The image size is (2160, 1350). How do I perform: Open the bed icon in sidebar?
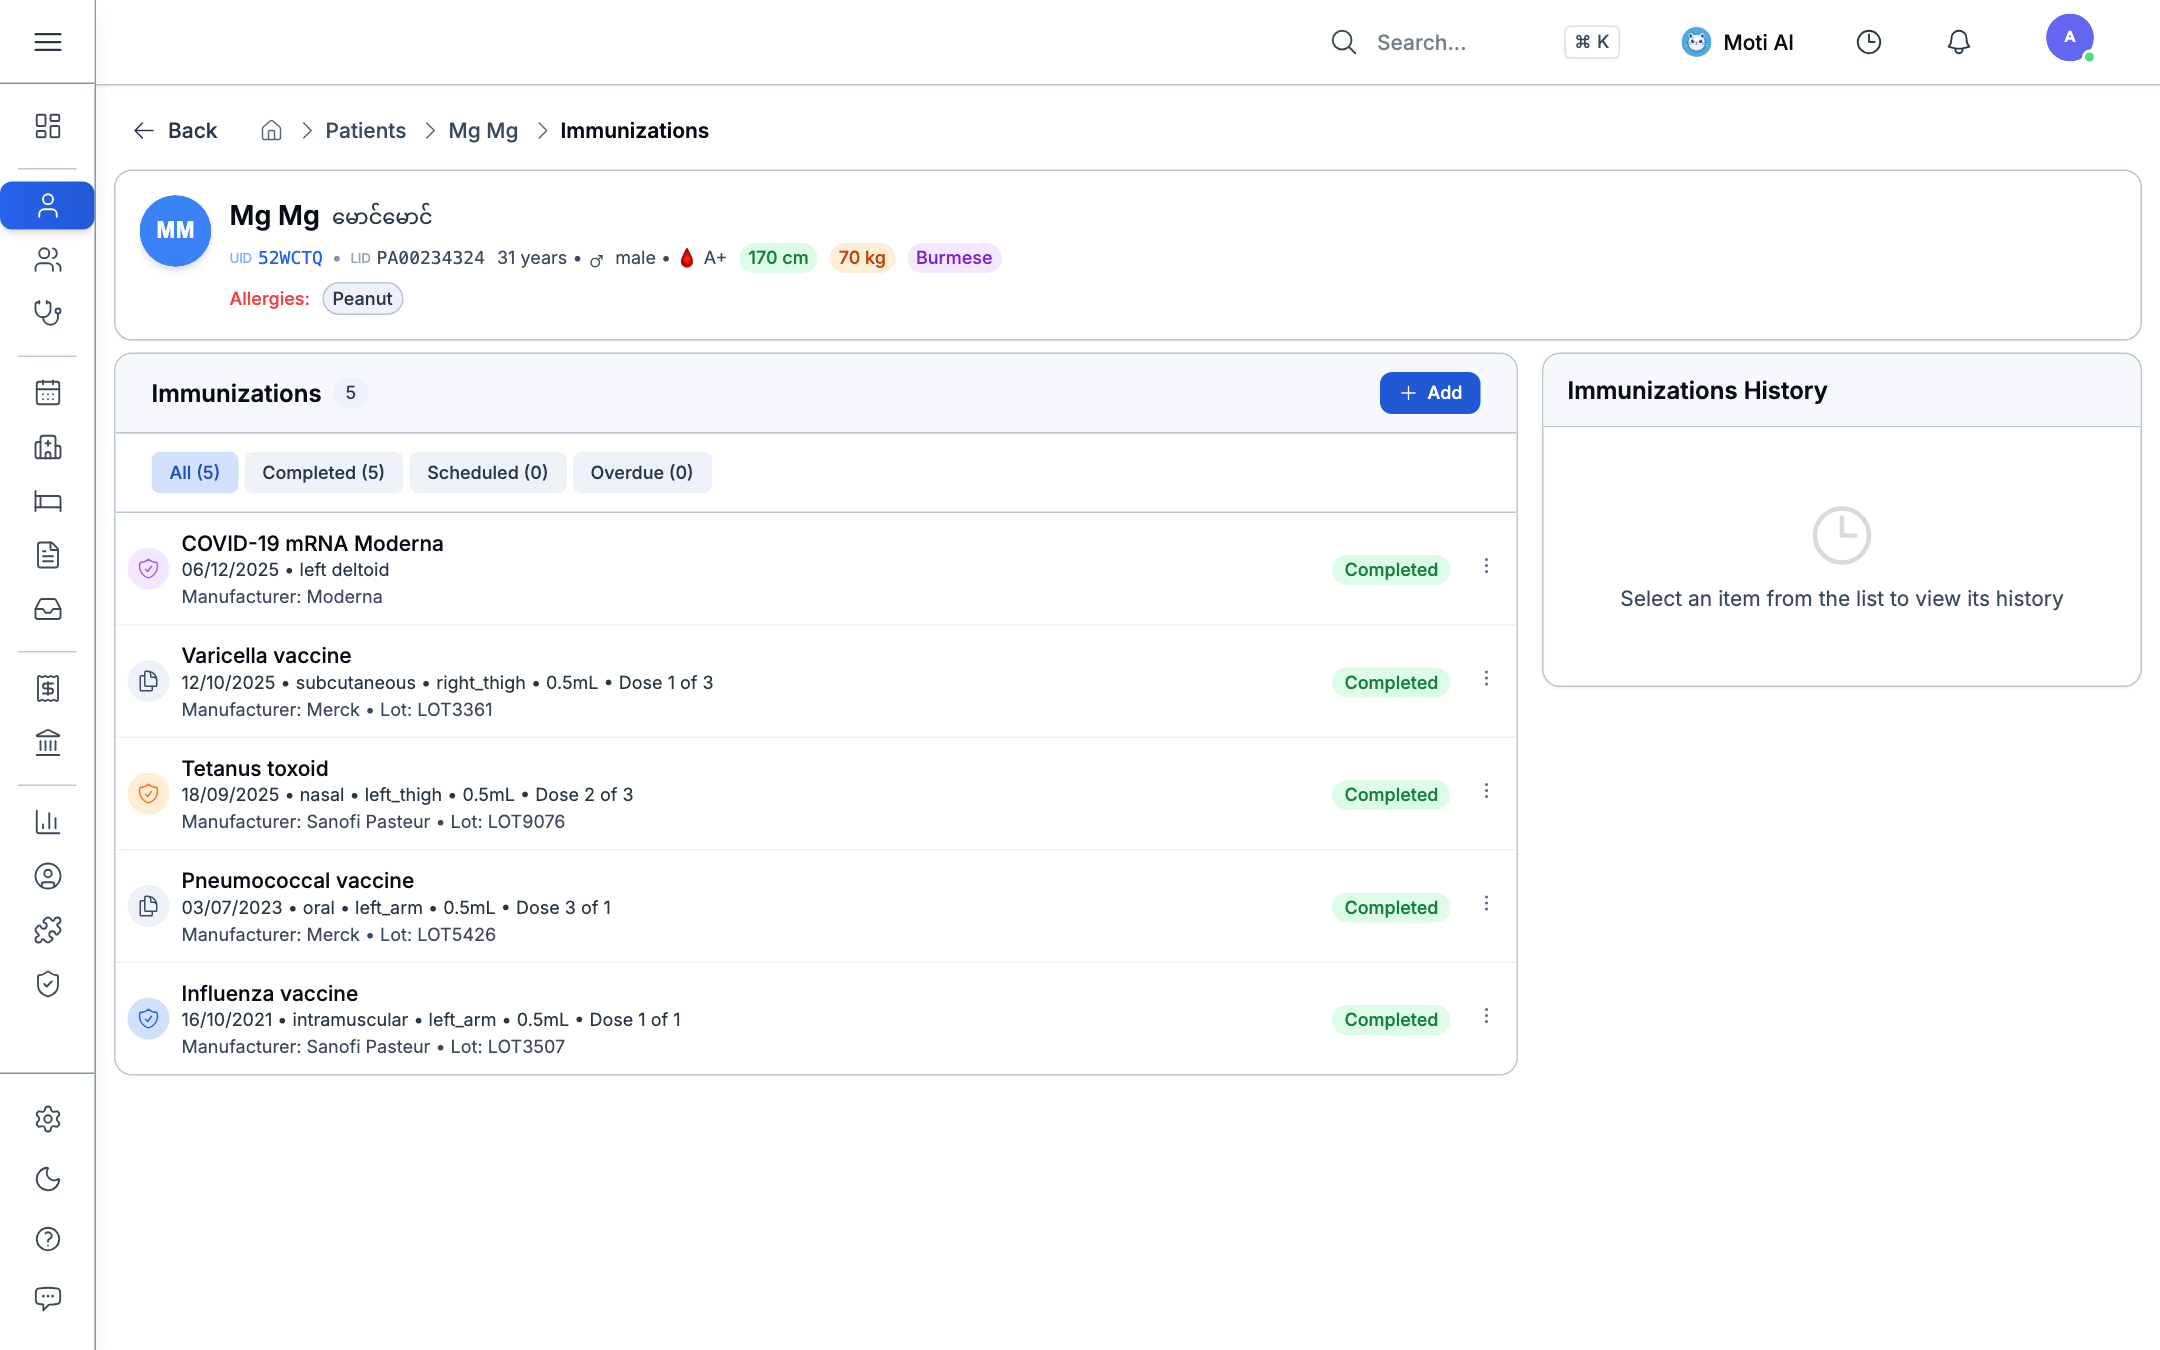[x=47, y=501]
